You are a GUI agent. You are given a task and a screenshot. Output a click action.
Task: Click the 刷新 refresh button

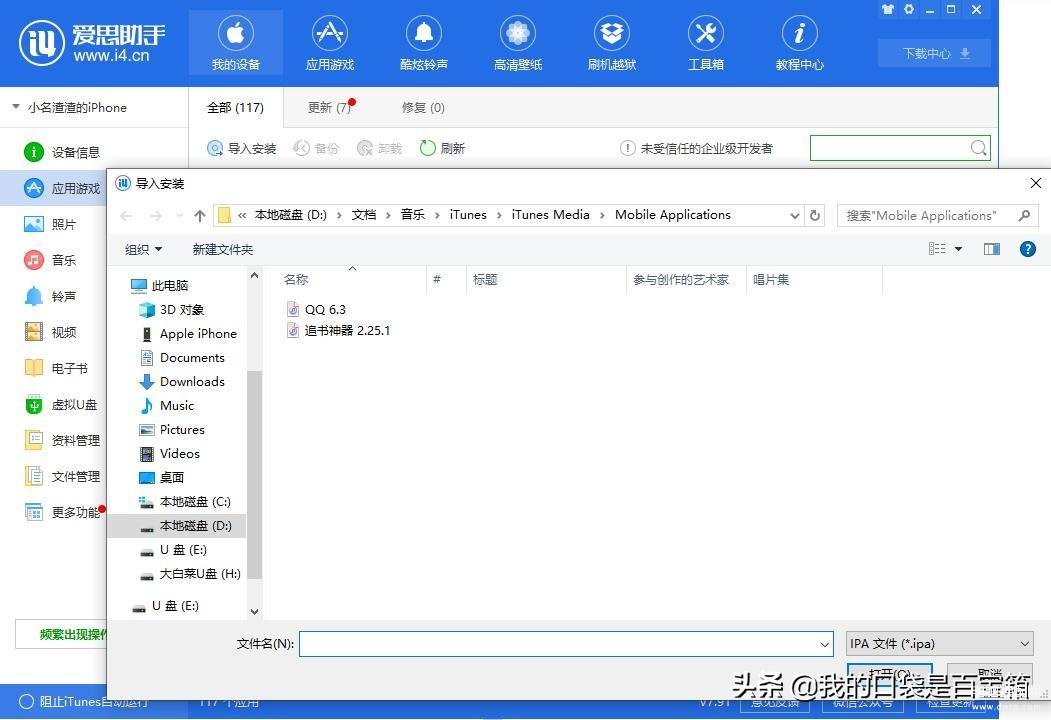pos(442,148)
